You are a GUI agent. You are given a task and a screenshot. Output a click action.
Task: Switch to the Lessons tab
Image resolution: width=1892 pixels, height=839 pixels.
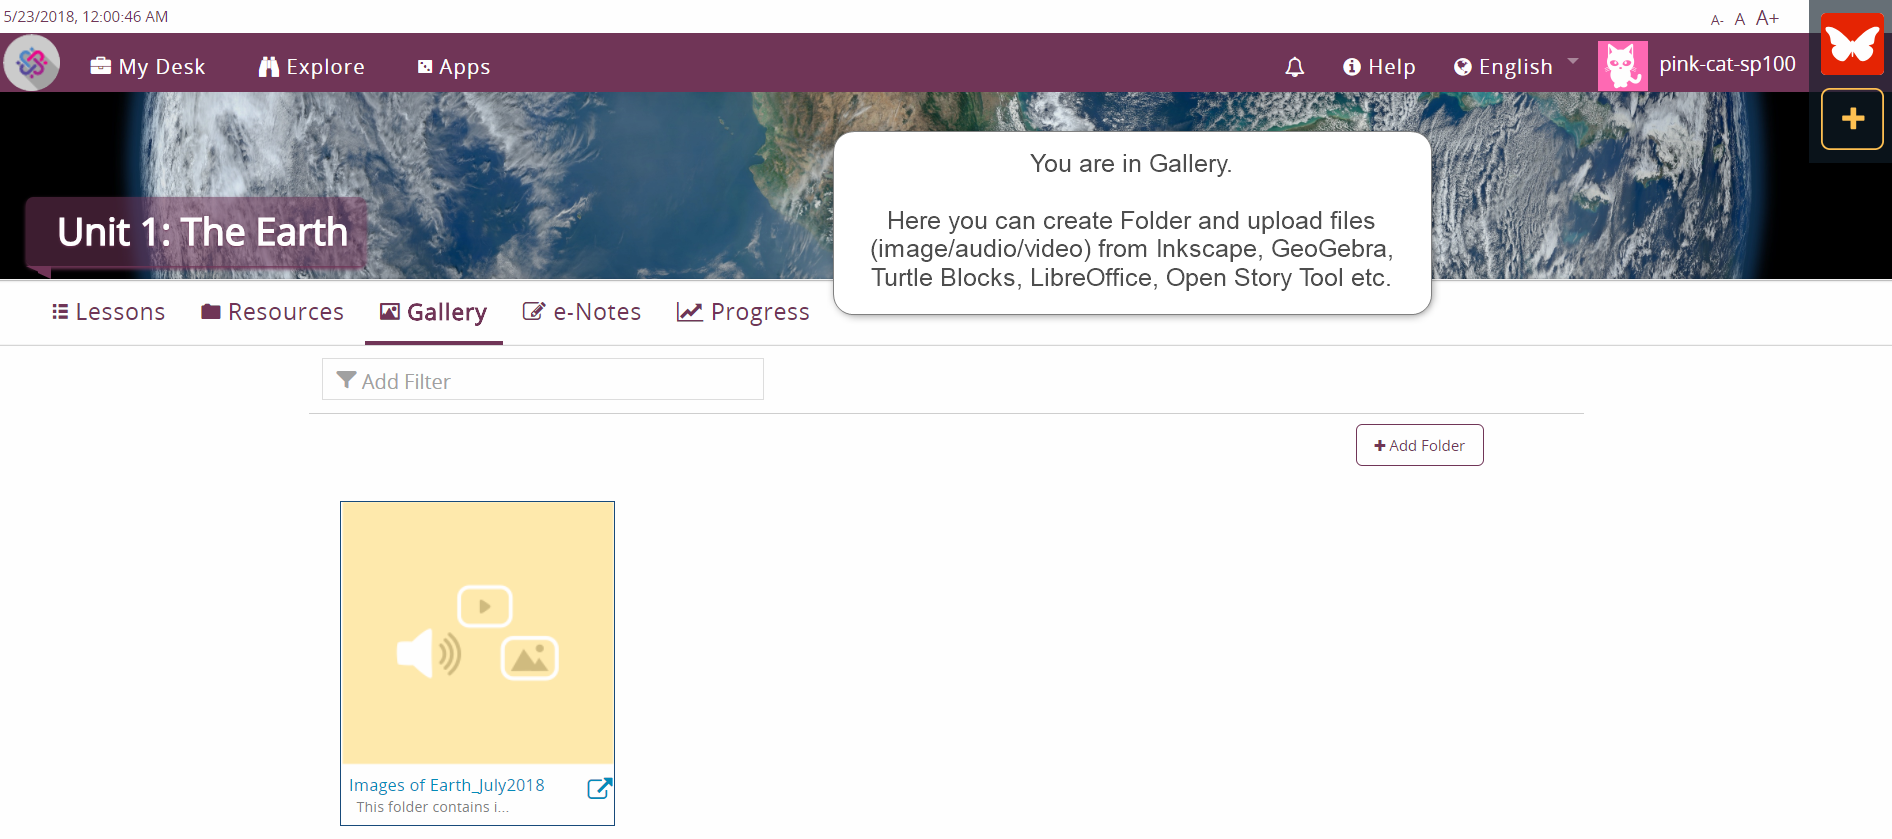point(108,312)
